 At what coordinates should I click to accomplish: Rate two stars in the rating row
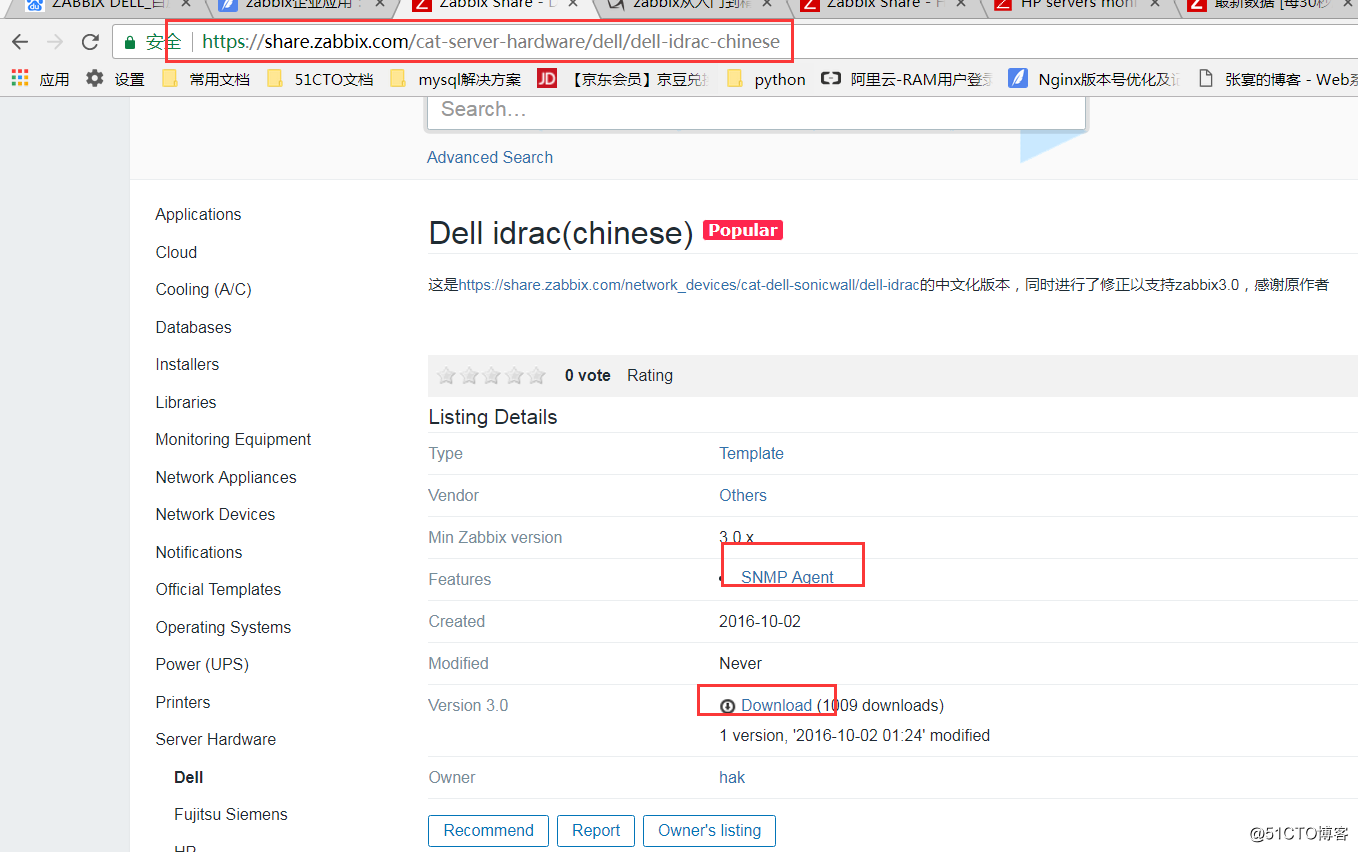click(469, 376)
